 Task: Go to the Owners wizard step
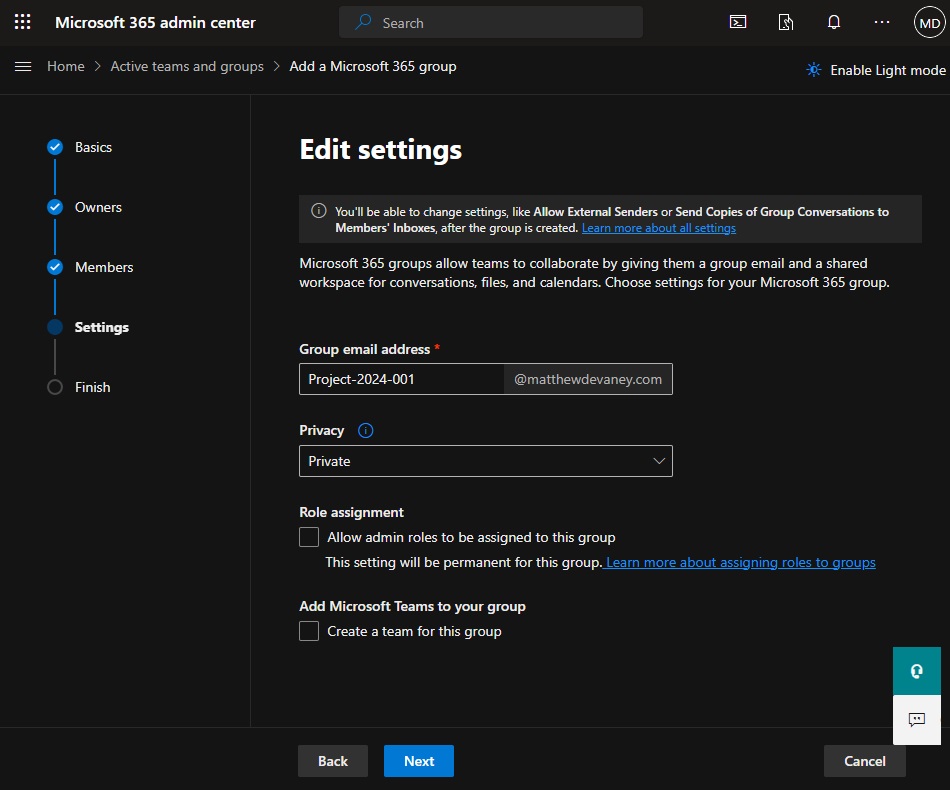(98, 207)
